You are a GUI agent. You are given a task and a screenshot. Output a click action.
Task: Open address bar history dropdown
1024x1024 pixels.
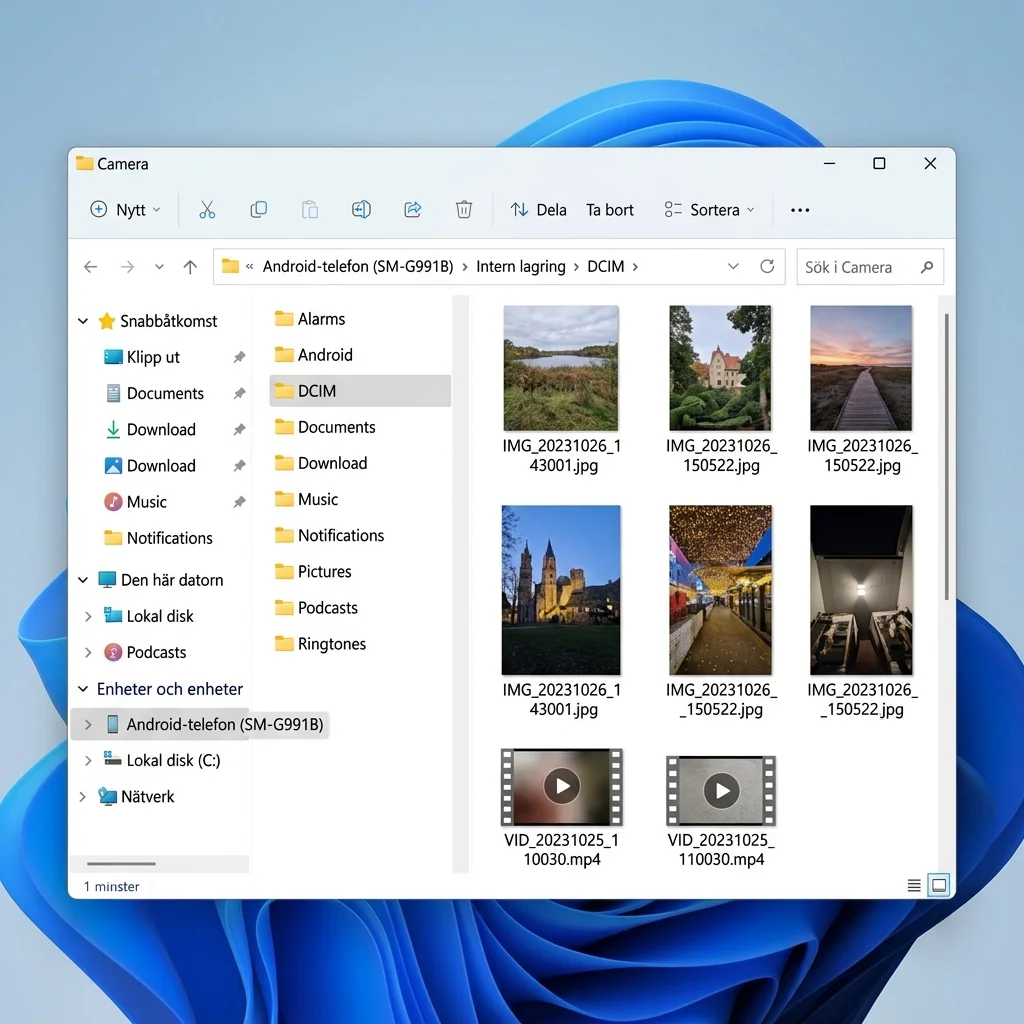(x=733, y=266)
